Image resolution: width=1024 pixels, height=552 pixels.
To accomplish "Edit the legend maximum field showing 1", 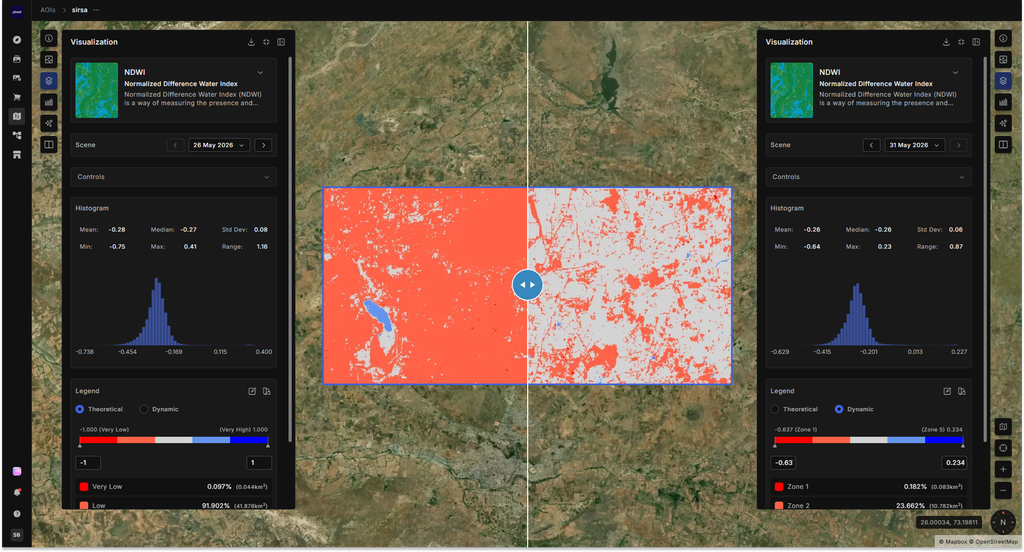I will point(259,463).
